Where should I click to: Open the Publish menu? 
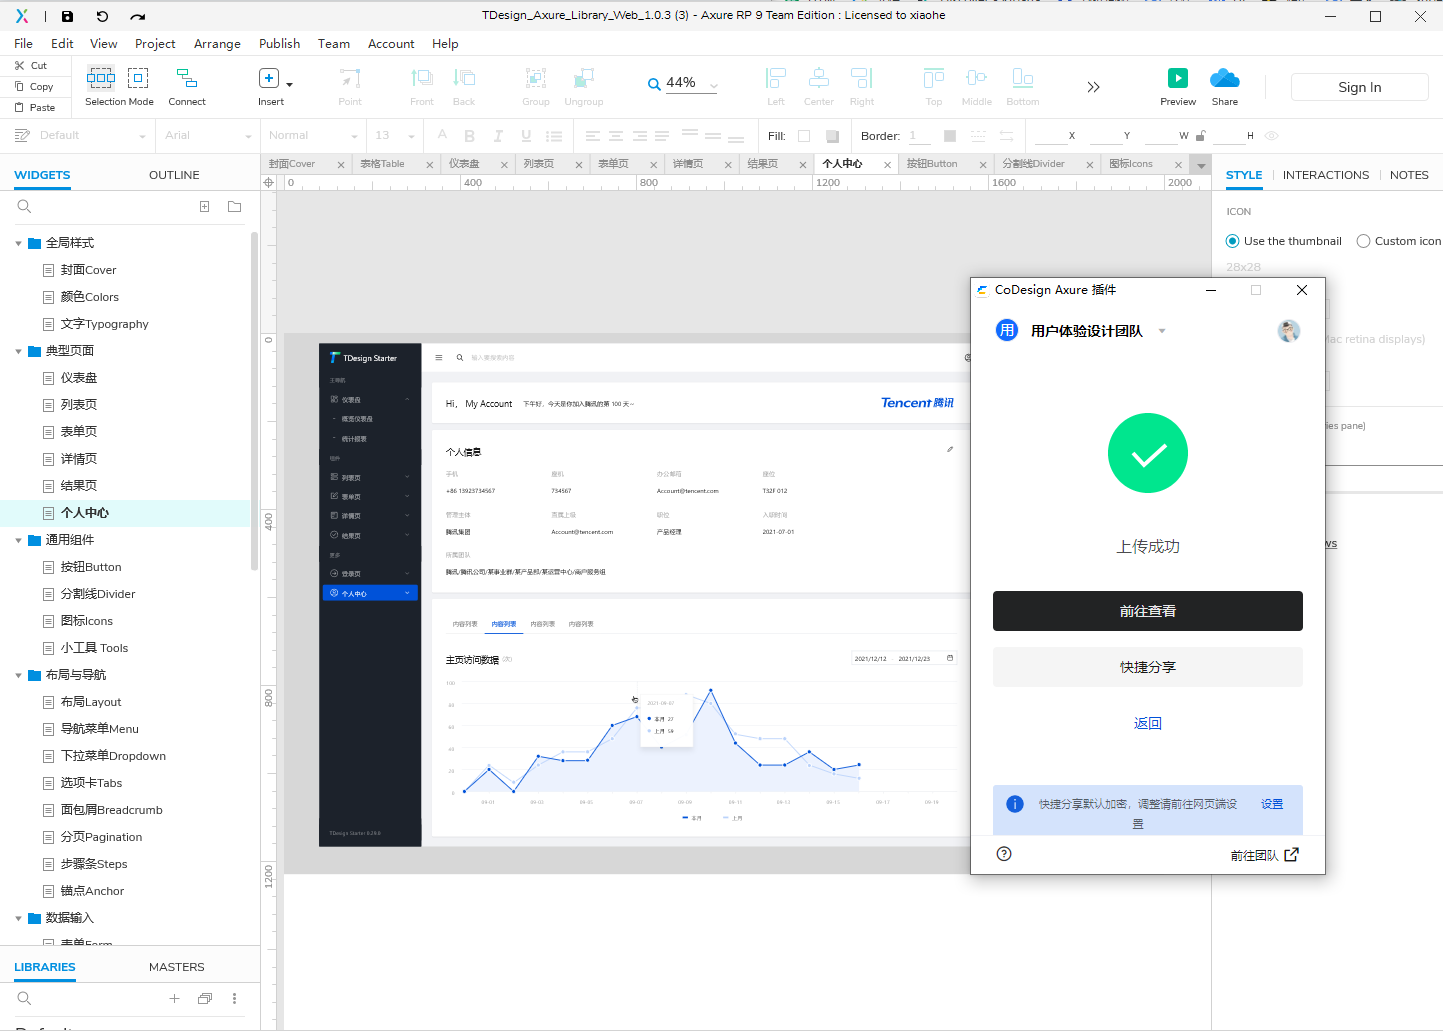pyautogui.click(x=279, y=44)
